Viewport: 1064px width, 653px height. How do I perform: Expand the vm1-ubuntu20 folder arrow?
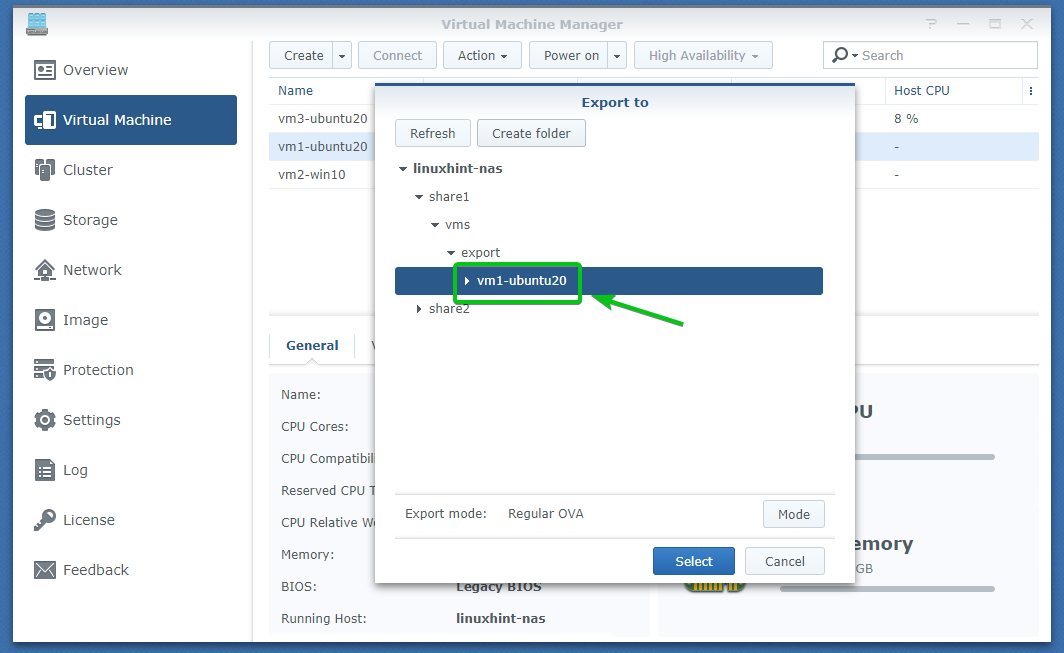pyautogui.click(x=467, y=281)
